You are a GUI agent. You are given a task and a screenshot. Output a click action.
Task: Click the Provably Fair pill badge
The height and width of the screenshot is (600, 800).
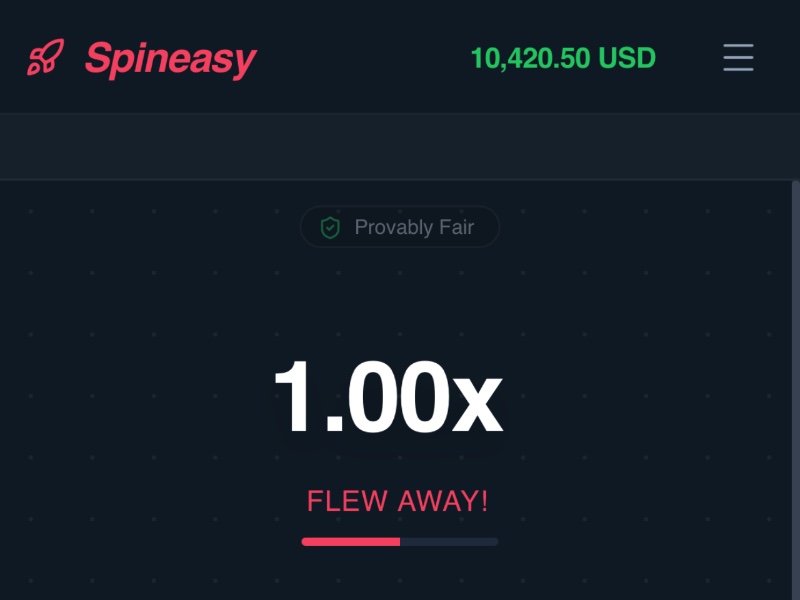400,227
